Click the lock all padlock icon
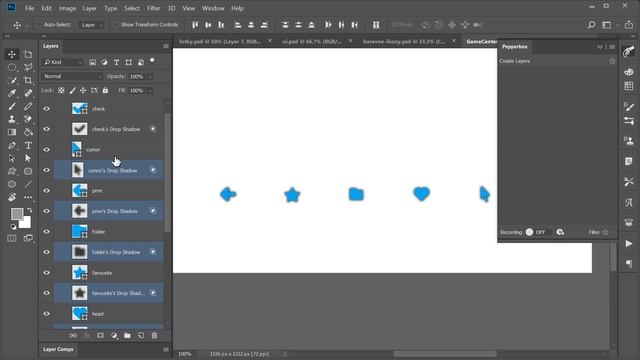Image resolution: width=640 pixels, height=360 pixels. point(105,90)
